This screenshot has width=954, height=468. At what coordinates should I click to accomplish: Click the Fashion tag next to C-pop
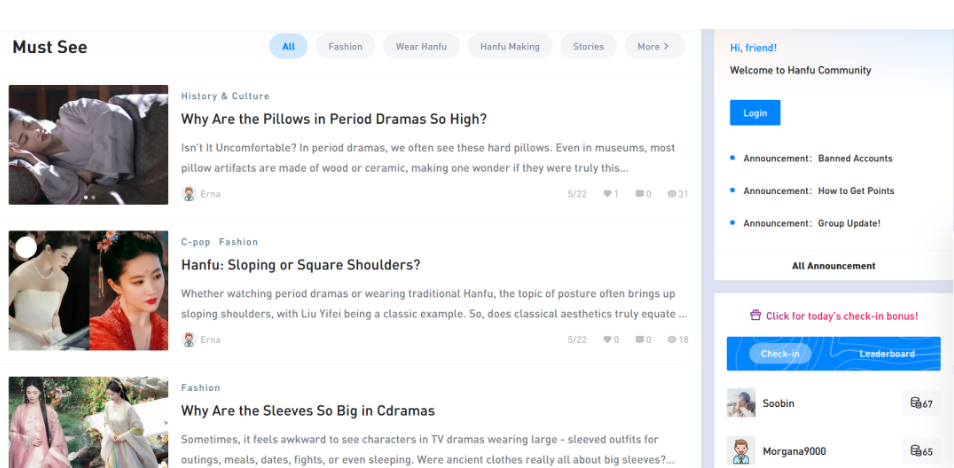point(238,242)
